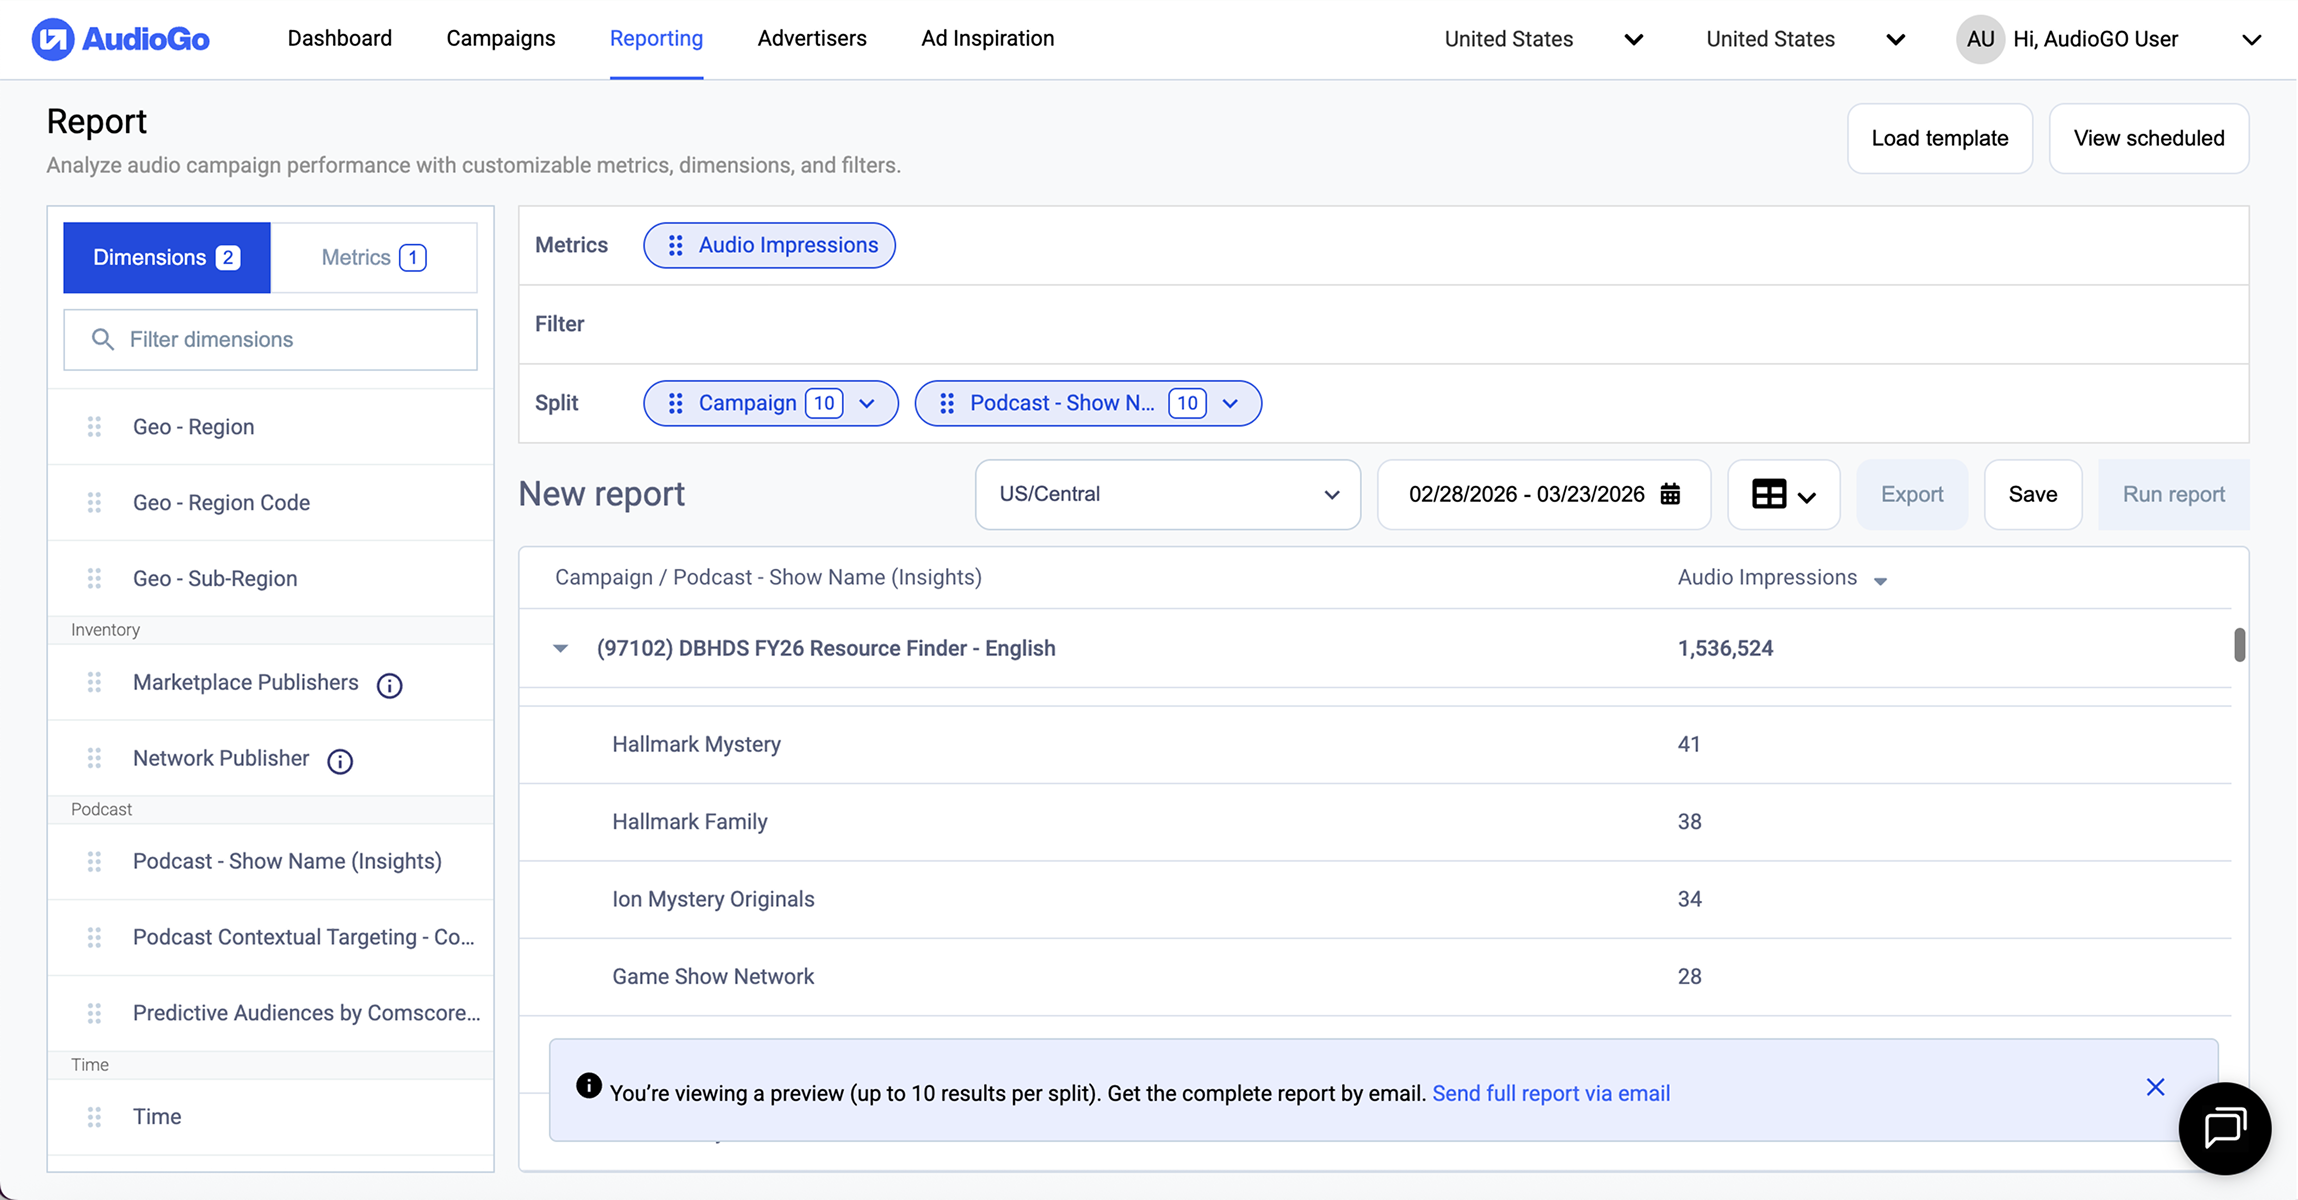This screenshot has height=1200, width=2298.
Task: Click the 1,536,524 impressions value
Action: tap(1725, 648)
